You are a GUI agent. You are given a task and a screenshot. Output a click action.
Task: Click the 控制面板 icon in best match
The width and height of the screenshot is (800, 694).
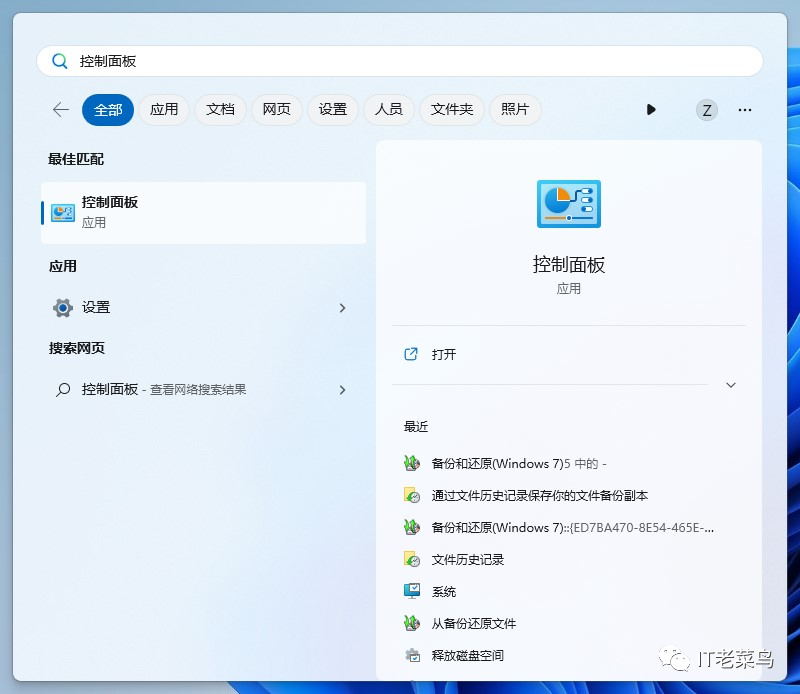tap(63, 213)
